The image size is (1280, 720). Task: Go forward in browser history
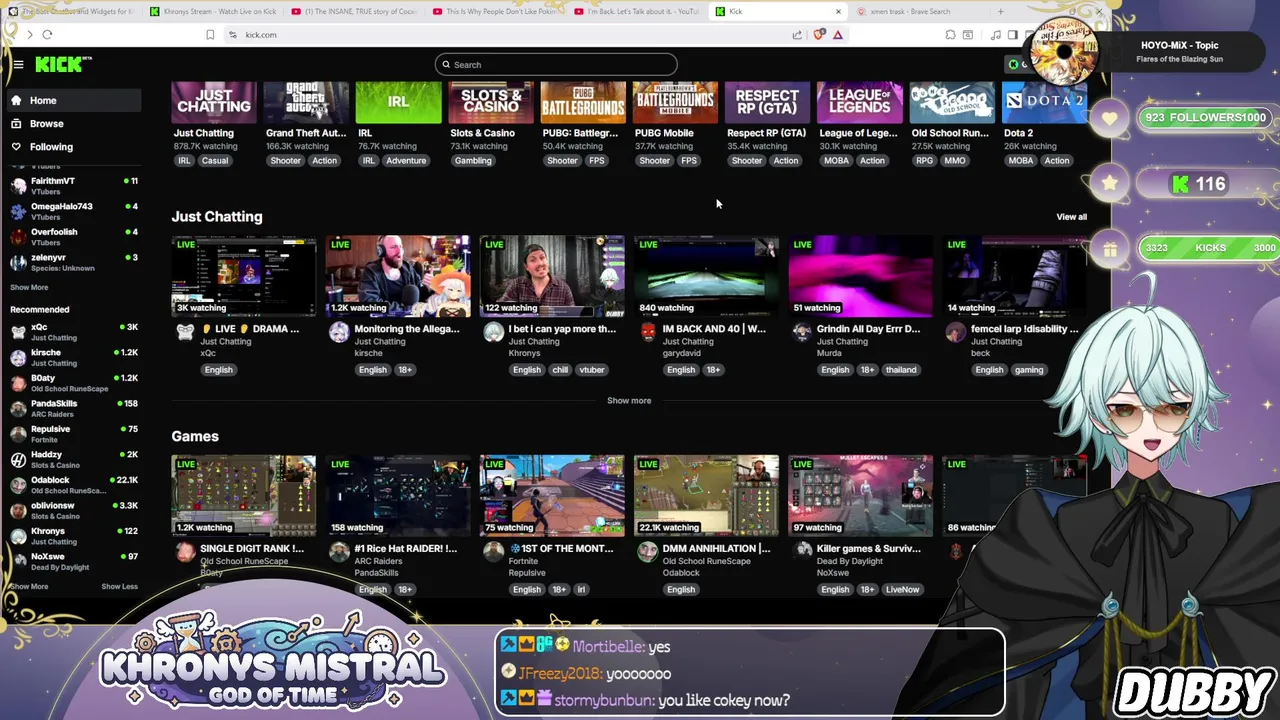click(29, 35)
